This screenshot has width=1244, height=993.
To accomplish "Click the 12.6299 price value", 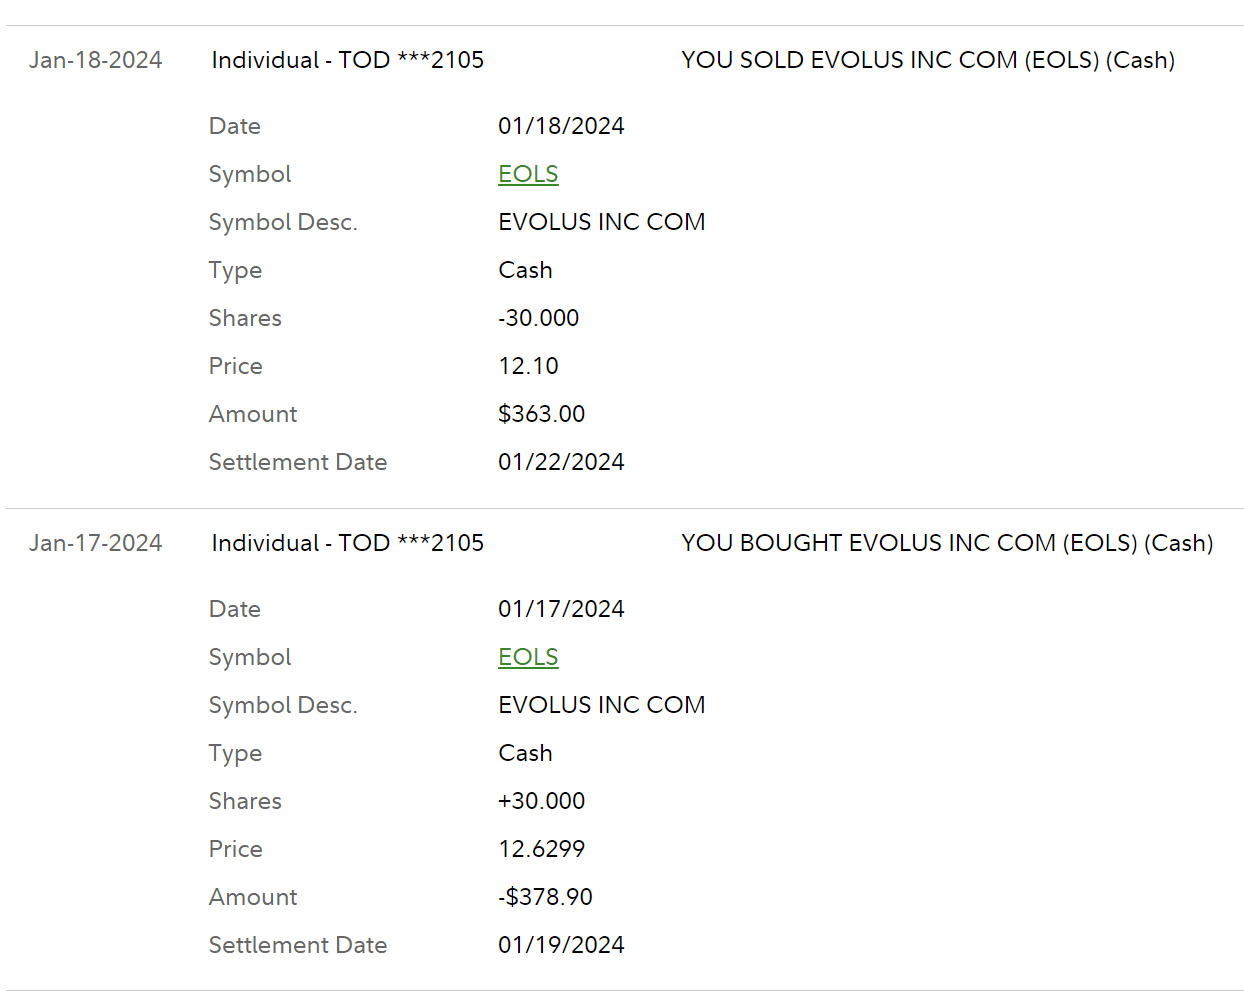I will 541,849.
